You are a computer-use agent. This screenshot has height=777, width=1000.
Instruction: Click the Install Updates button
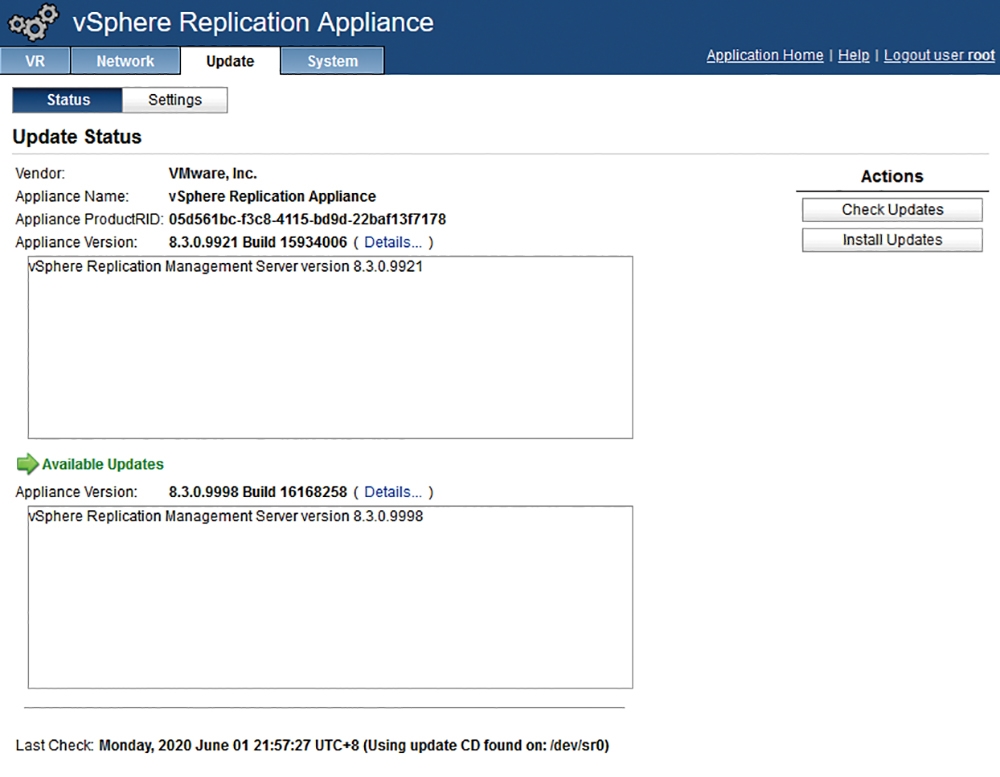pos(892,240)
